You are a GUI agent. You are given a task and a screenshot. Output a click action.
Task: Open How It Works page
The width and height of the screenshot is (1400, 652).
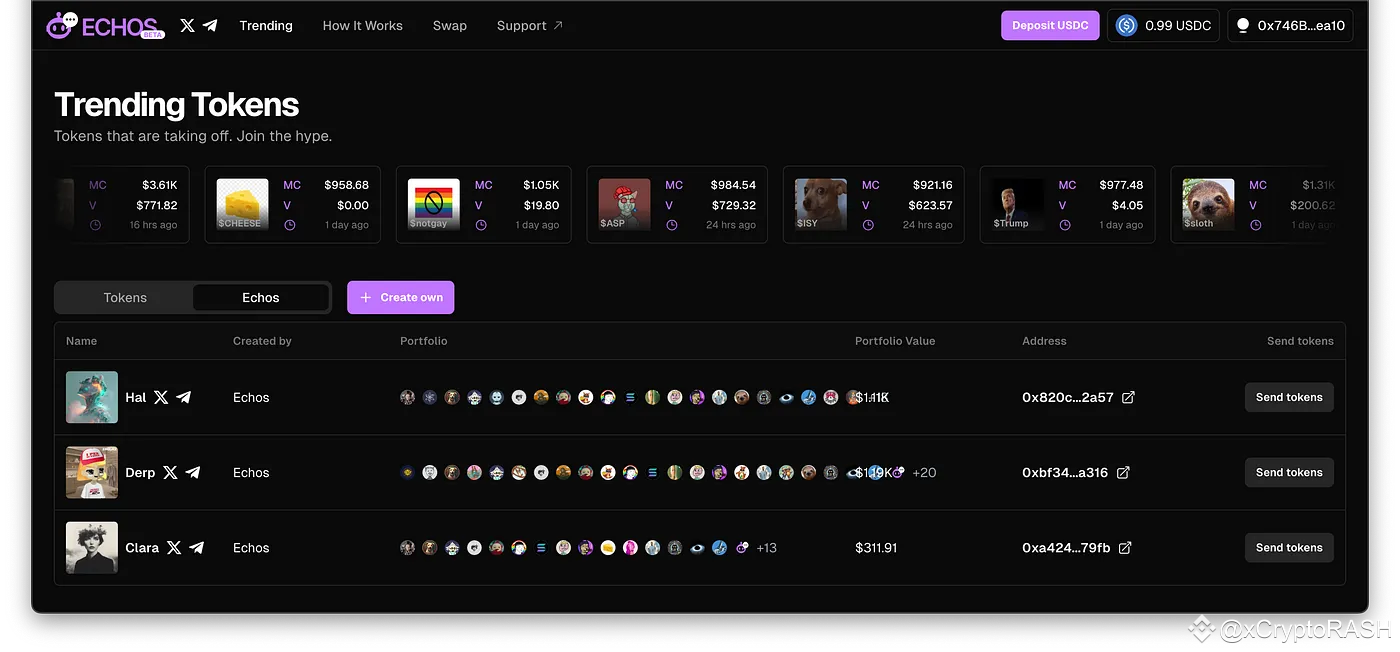click(362, 26)
